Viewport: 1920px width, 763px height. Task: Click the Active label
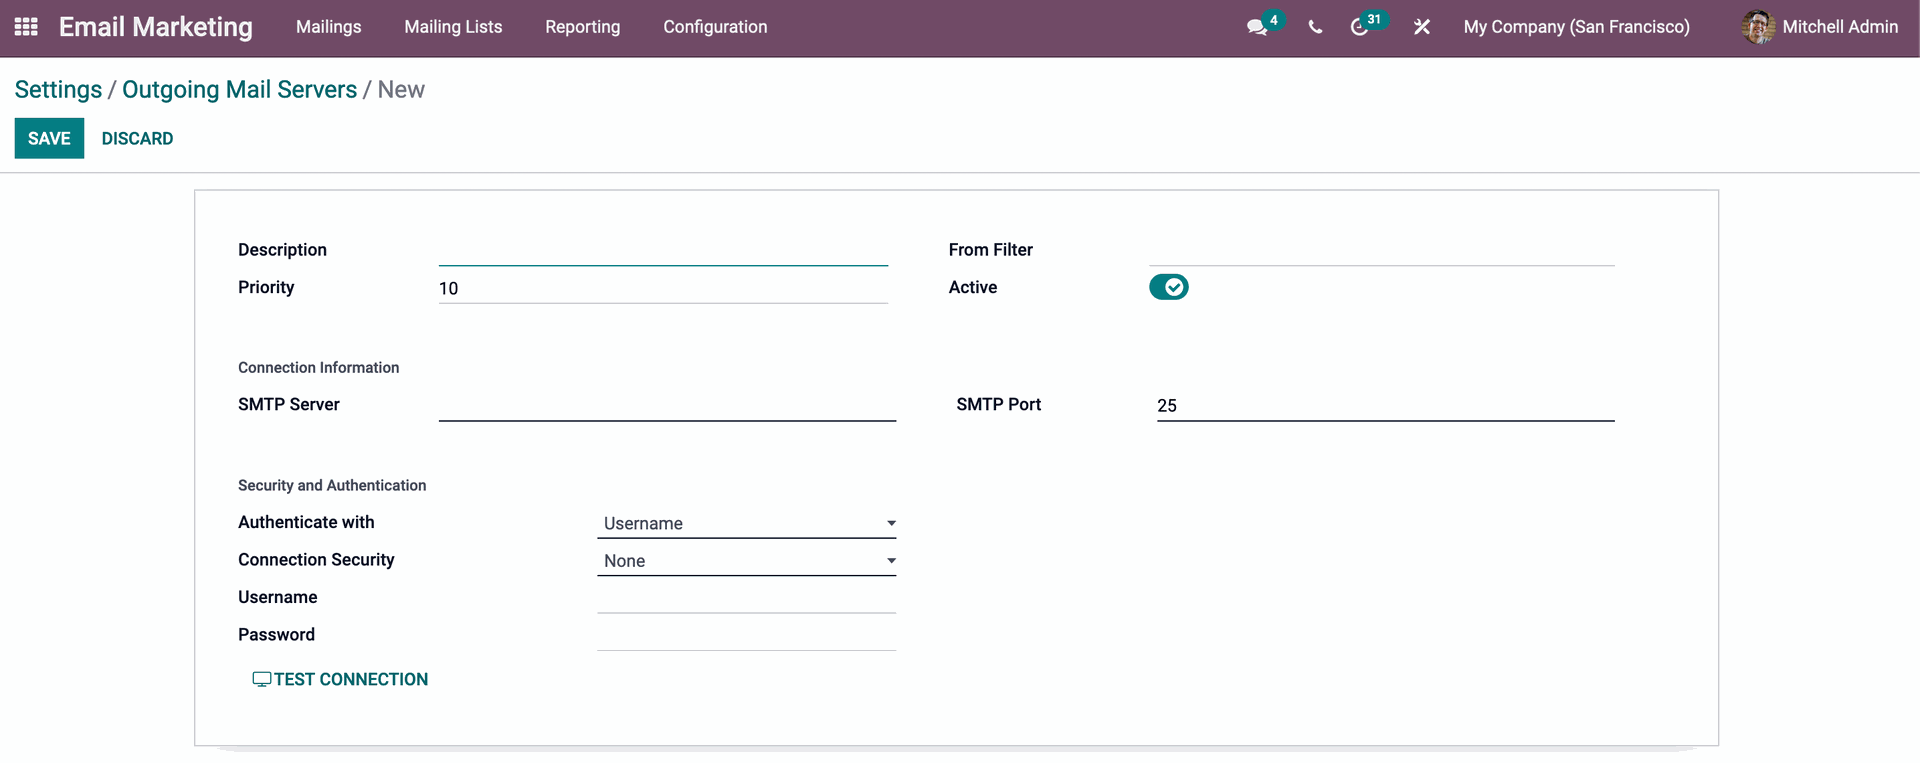pos(972,287)
